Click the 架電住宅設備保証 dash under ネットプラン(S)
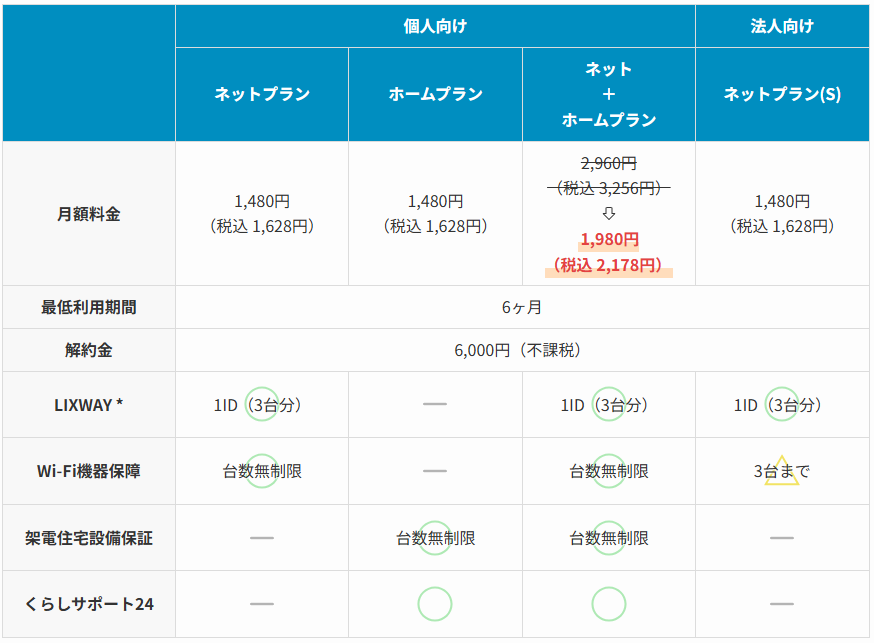The image size is (874, 643). tap(782, 538)
